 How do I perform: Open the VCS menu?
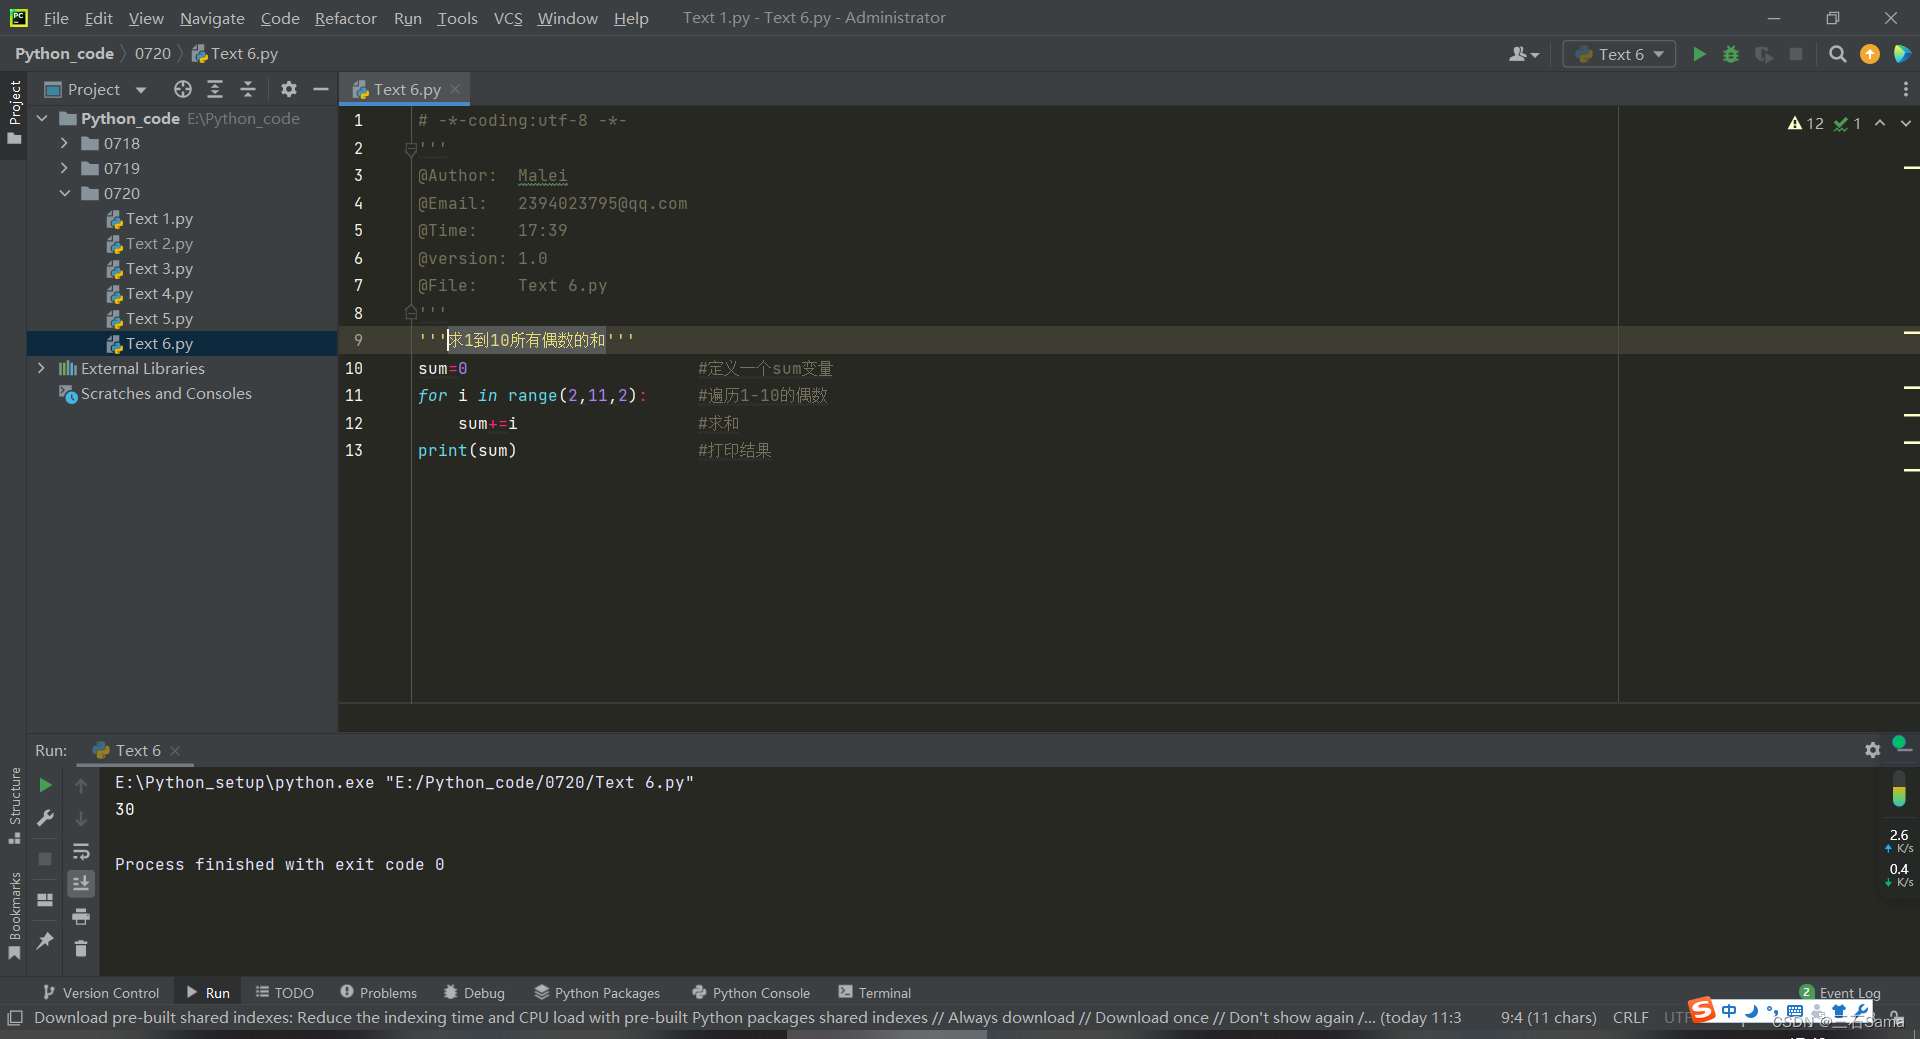point(508,18)
